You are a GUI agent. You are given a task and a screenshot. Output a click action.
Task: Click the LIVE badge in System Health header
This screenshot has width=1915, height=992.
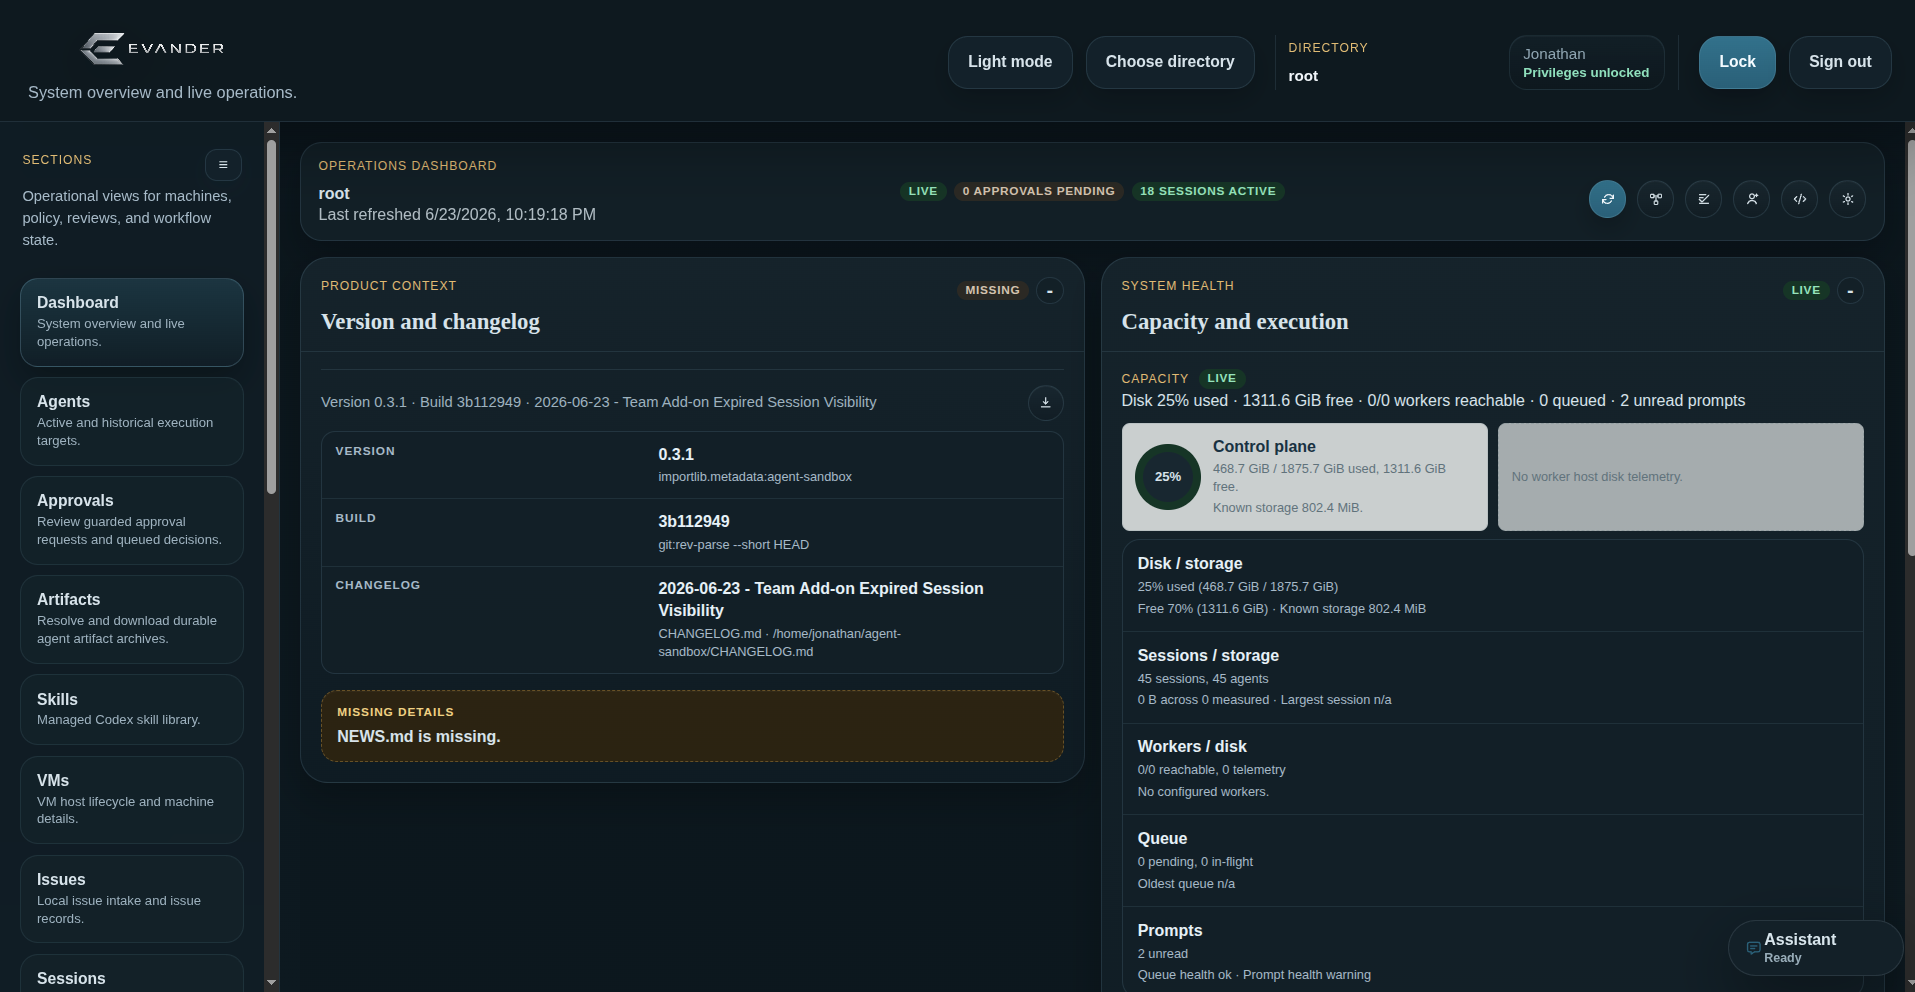pyautogui.click(x=1806, y=290)
